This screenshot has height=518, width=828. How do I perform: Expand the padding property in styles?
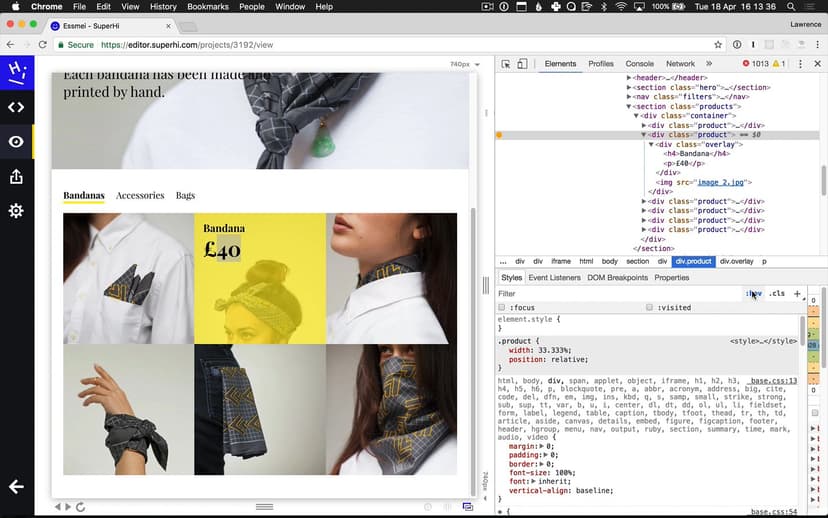tap(545, 455)
